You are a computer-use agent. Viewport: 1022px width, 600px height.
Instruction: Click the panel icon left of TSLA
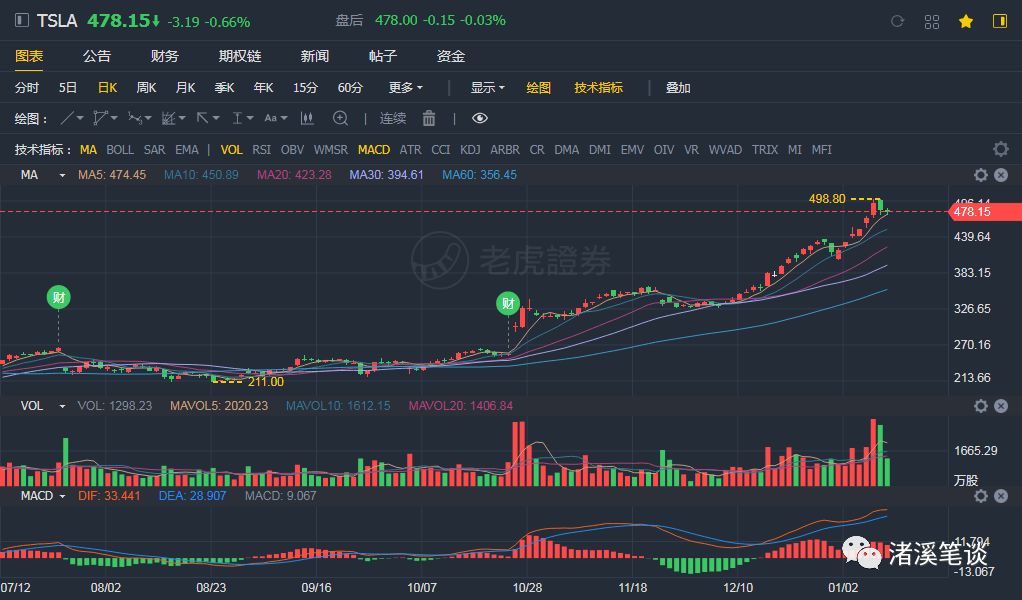[x=22, y=20]
